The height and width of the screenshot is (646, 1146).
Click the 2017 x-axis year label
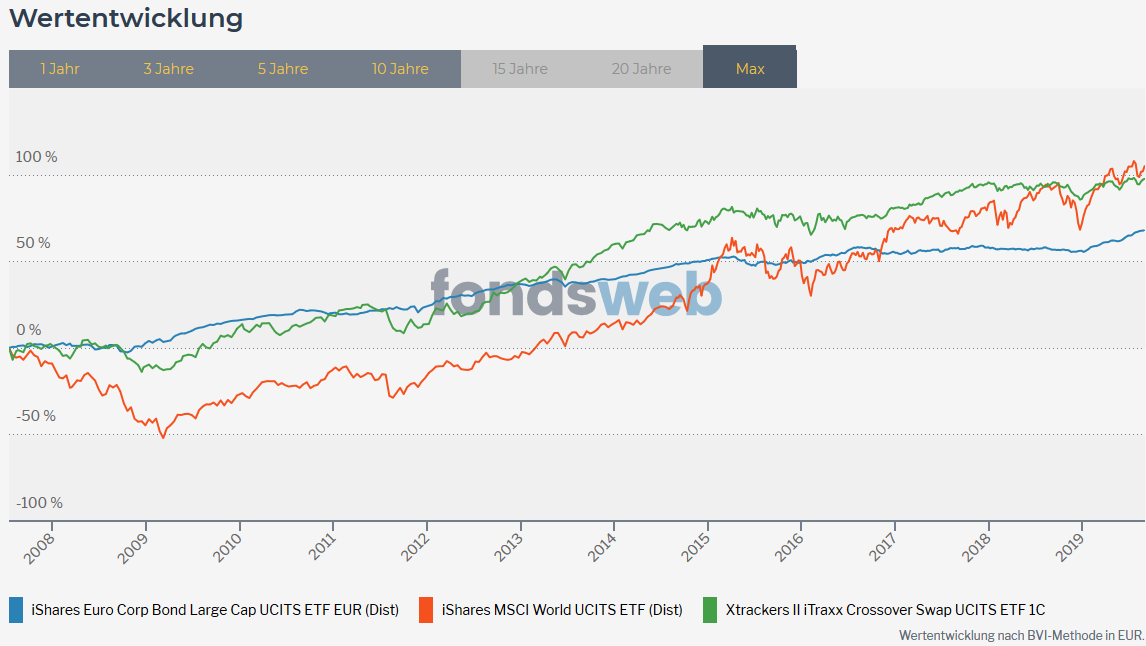[882, 548]
